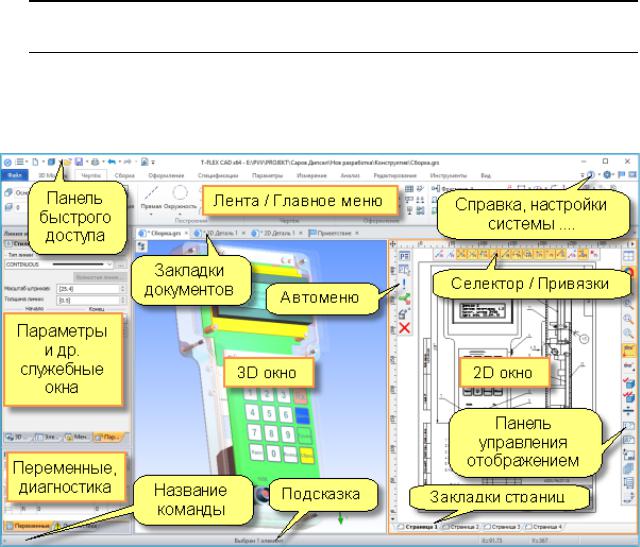Click the division symbol icon on view panel

pos(629,411)
